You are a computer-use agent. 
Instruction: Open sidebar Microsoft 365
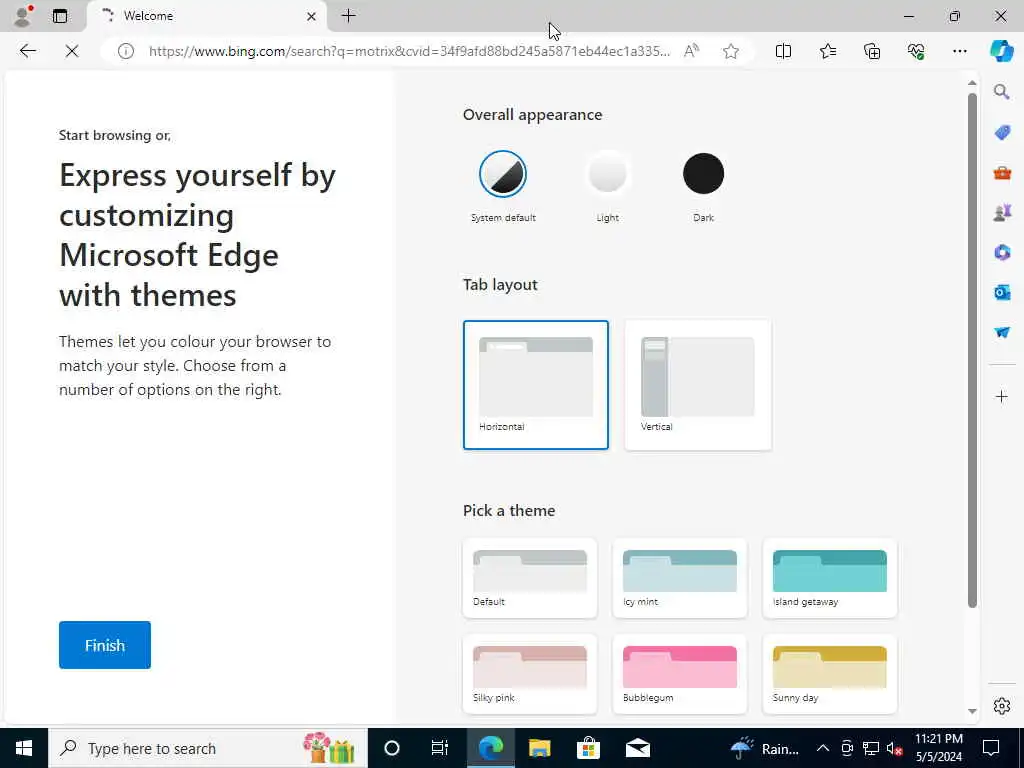click(x=1002, y=252)
